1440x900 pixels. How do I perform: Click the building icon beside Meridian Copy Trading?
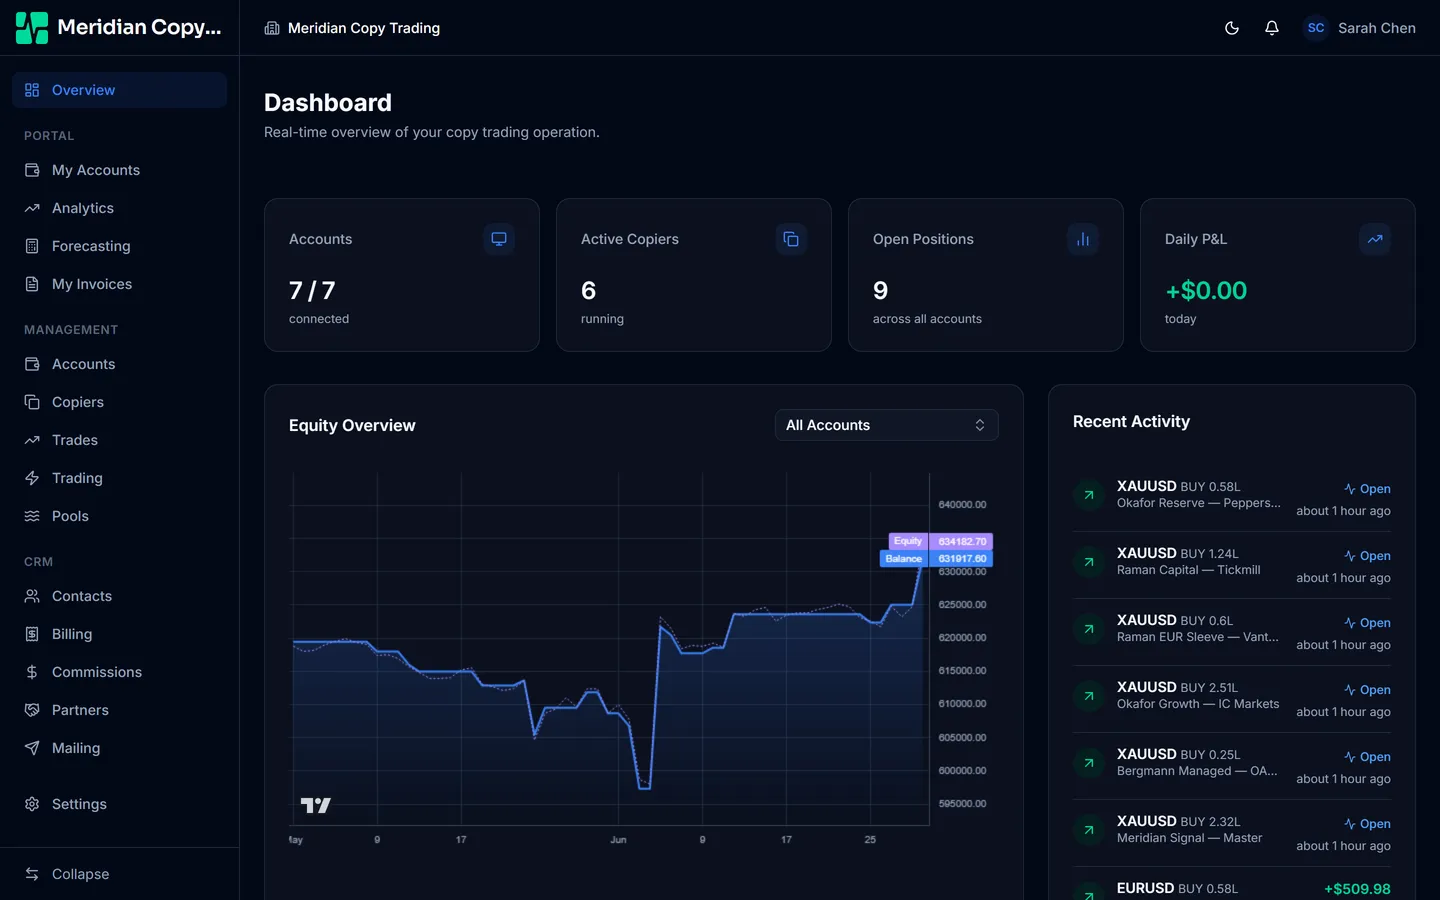272,28
